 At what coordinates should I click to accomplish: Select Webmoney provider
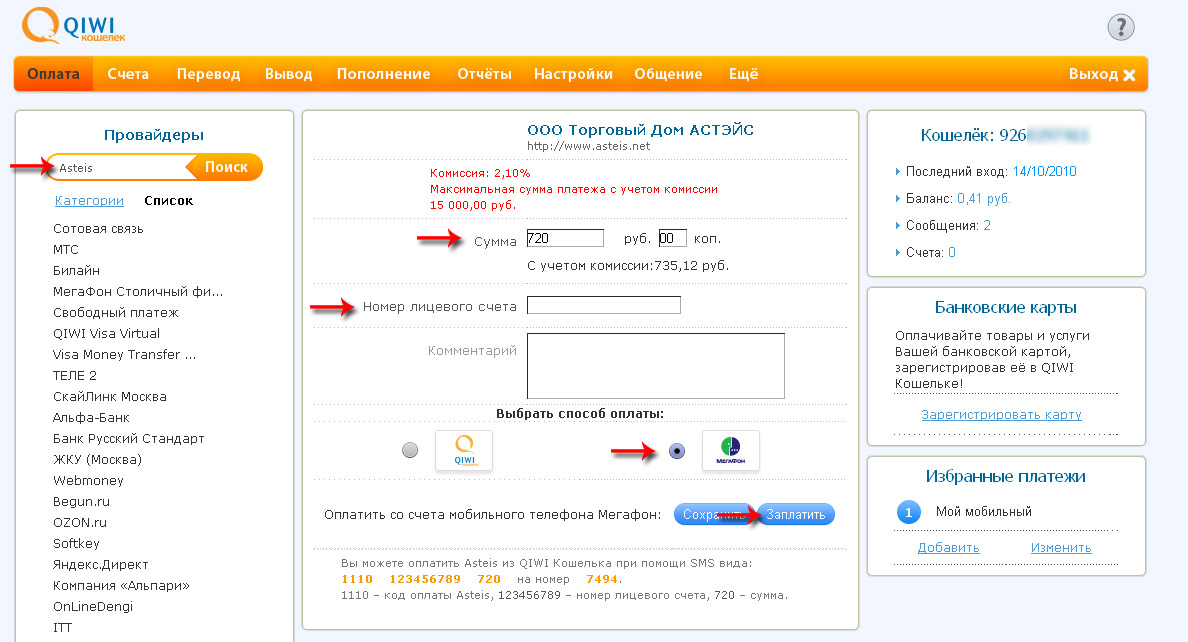(x=88, y=481)
